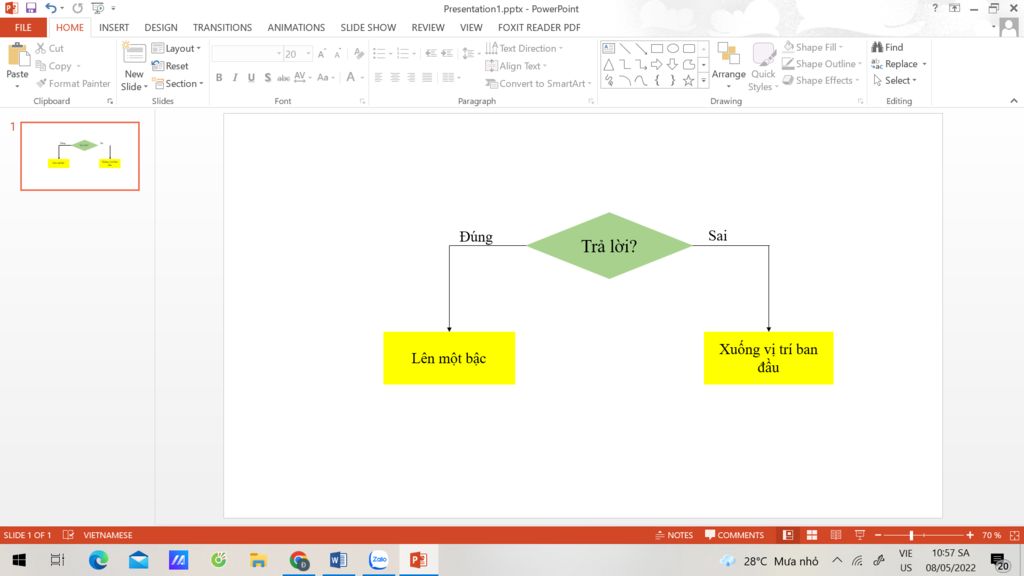Switch to the INSERT tab
This screenshot has height=576, width=1024.
click(114, 27)
